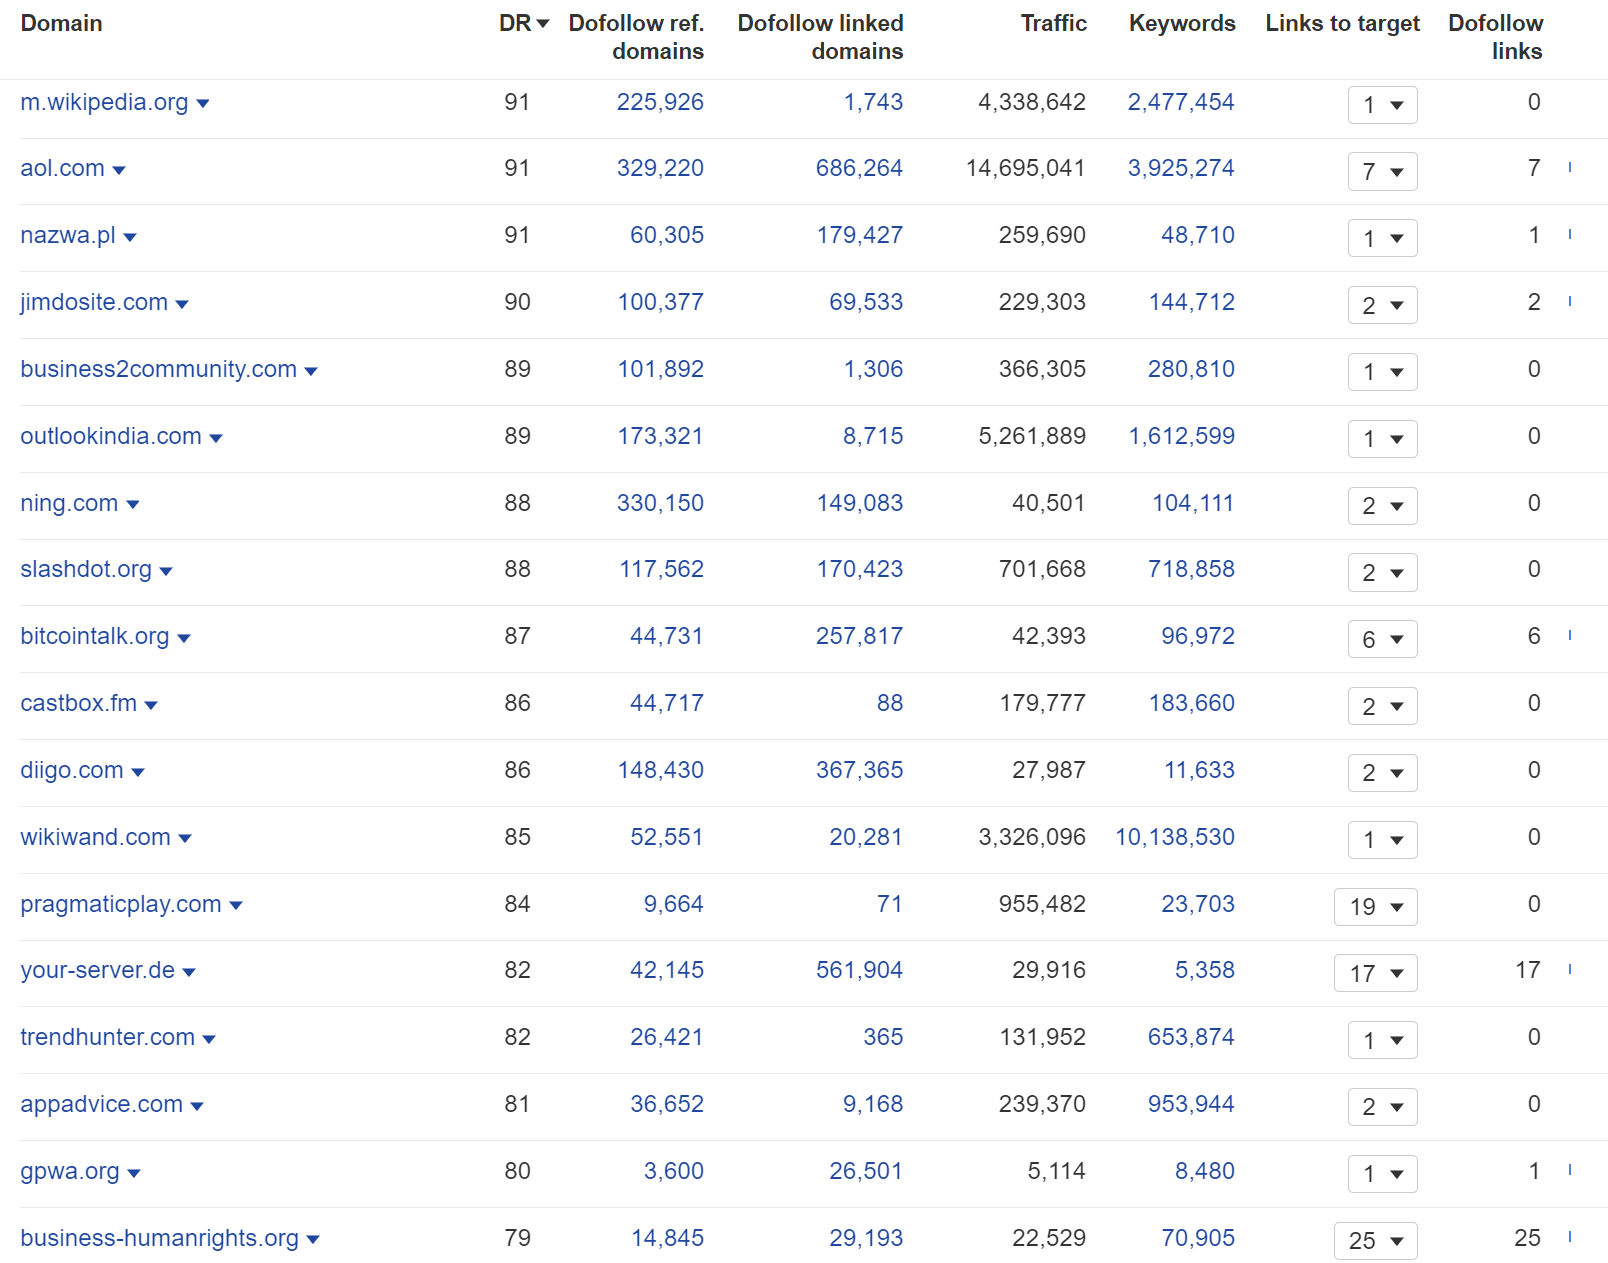This screenshot has height=1263, width=1608.
Task: Click caret arrow beside aol.com domain
Action: tap(119, 170)
